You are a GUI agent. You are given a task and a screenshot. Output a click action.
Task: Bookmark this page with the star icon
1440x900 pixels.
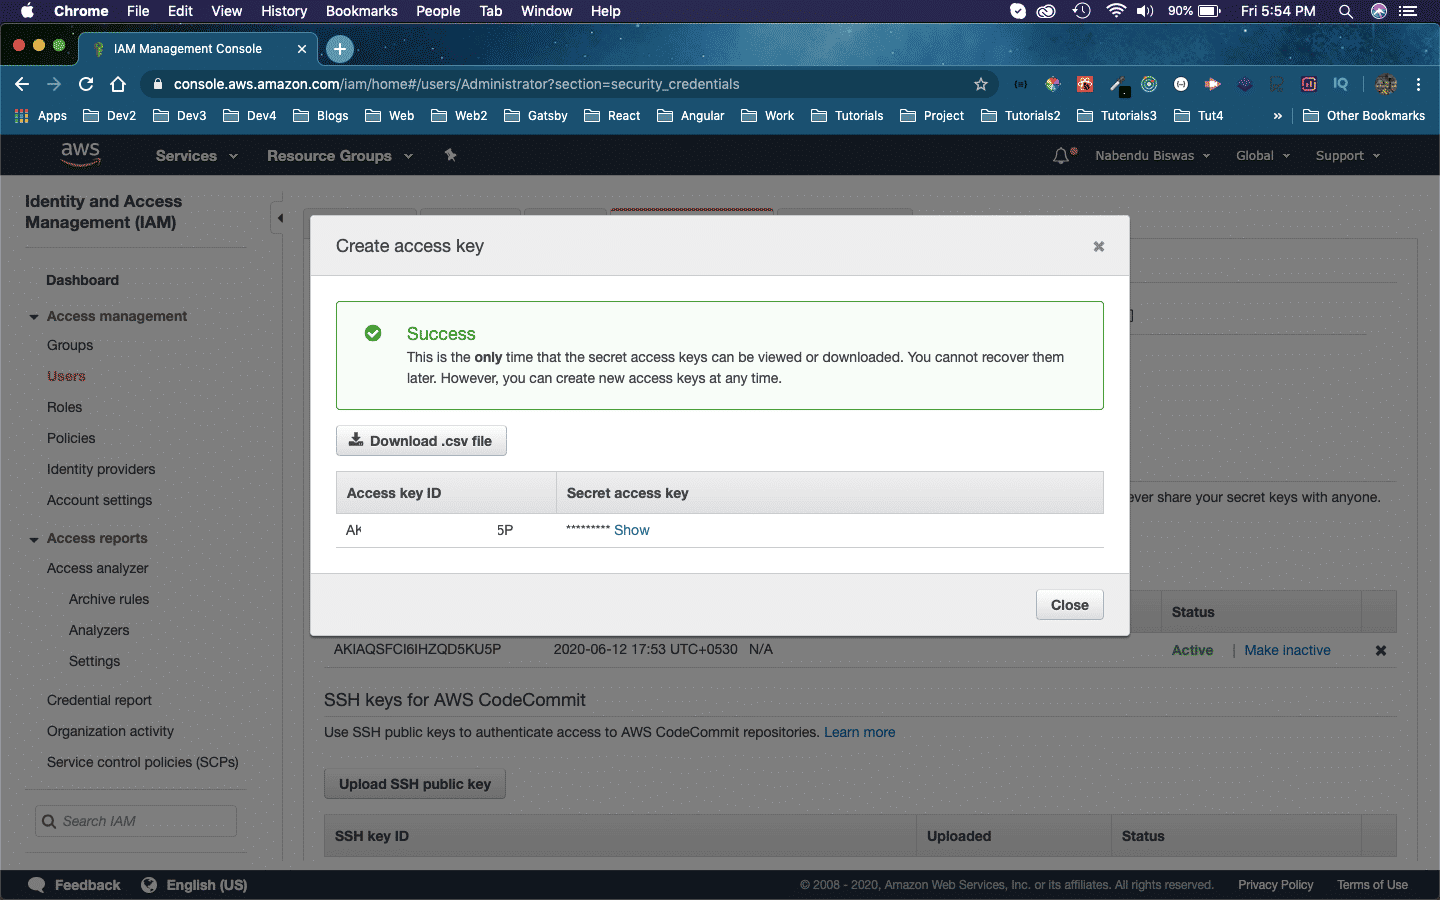point(981,84)
